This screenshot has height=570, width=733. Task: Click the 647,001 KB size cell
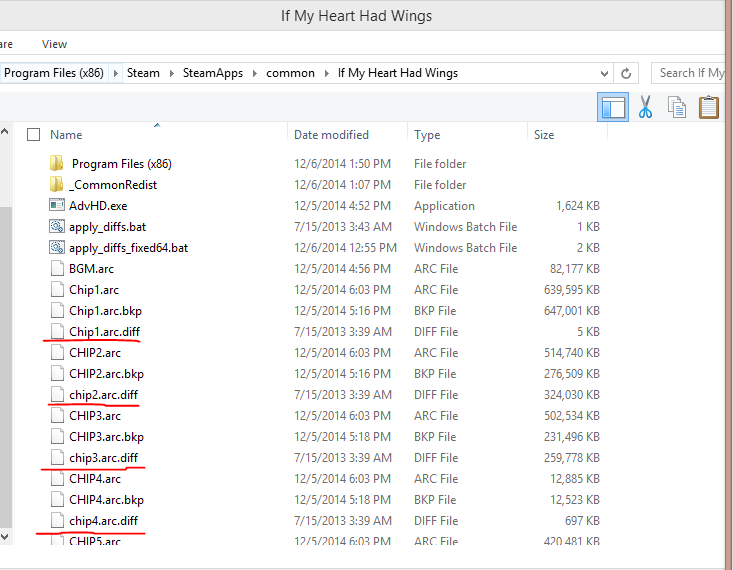[571, 310]
